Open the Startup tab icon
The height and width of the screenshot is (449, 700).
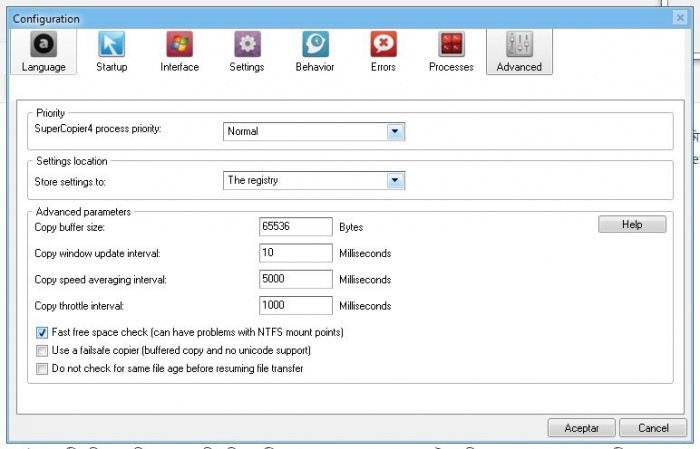[x=111, y=44]
